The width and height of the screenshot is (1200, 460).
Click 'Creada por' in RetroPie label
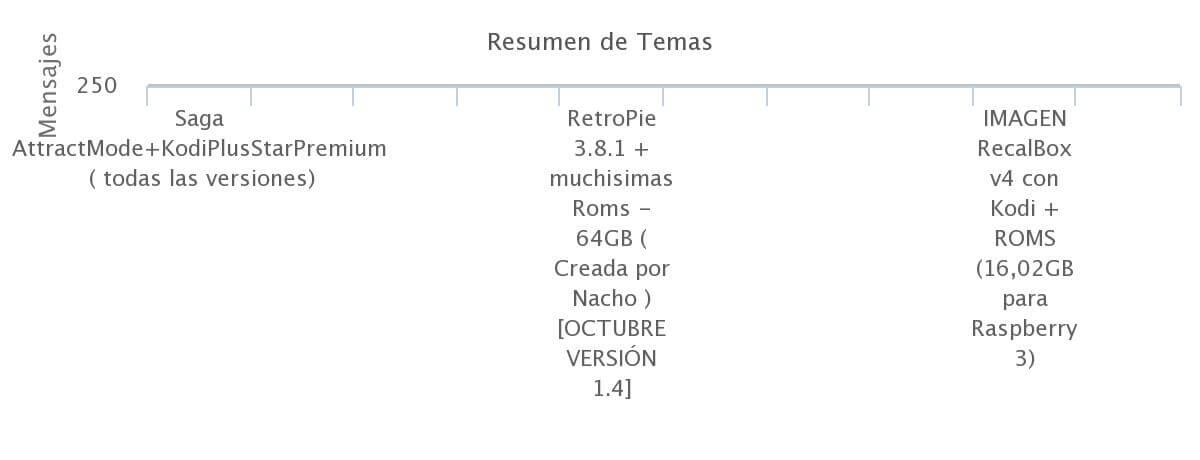pos(611,269)
